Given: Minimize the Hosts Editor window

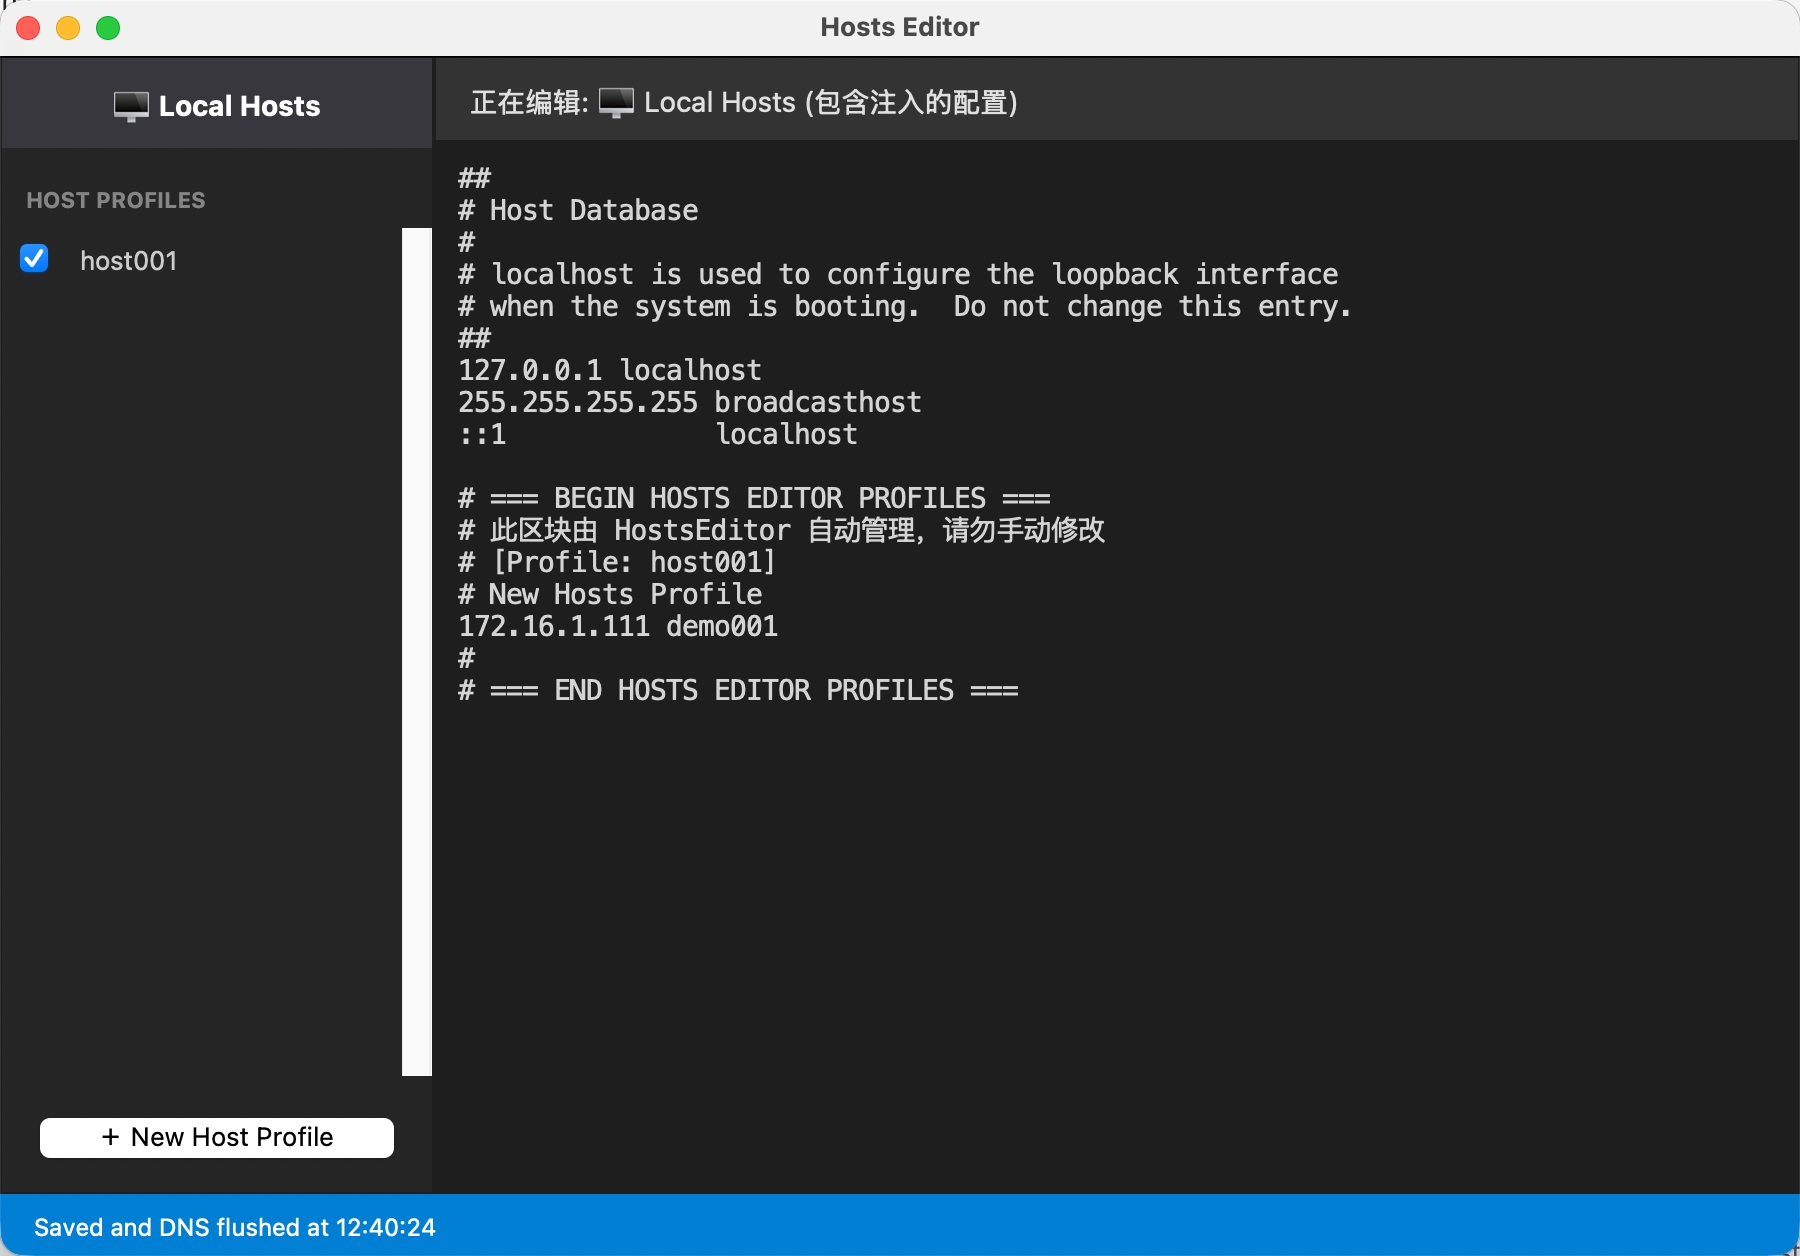Looking at the screenshot, I should (x=68, y=28).
